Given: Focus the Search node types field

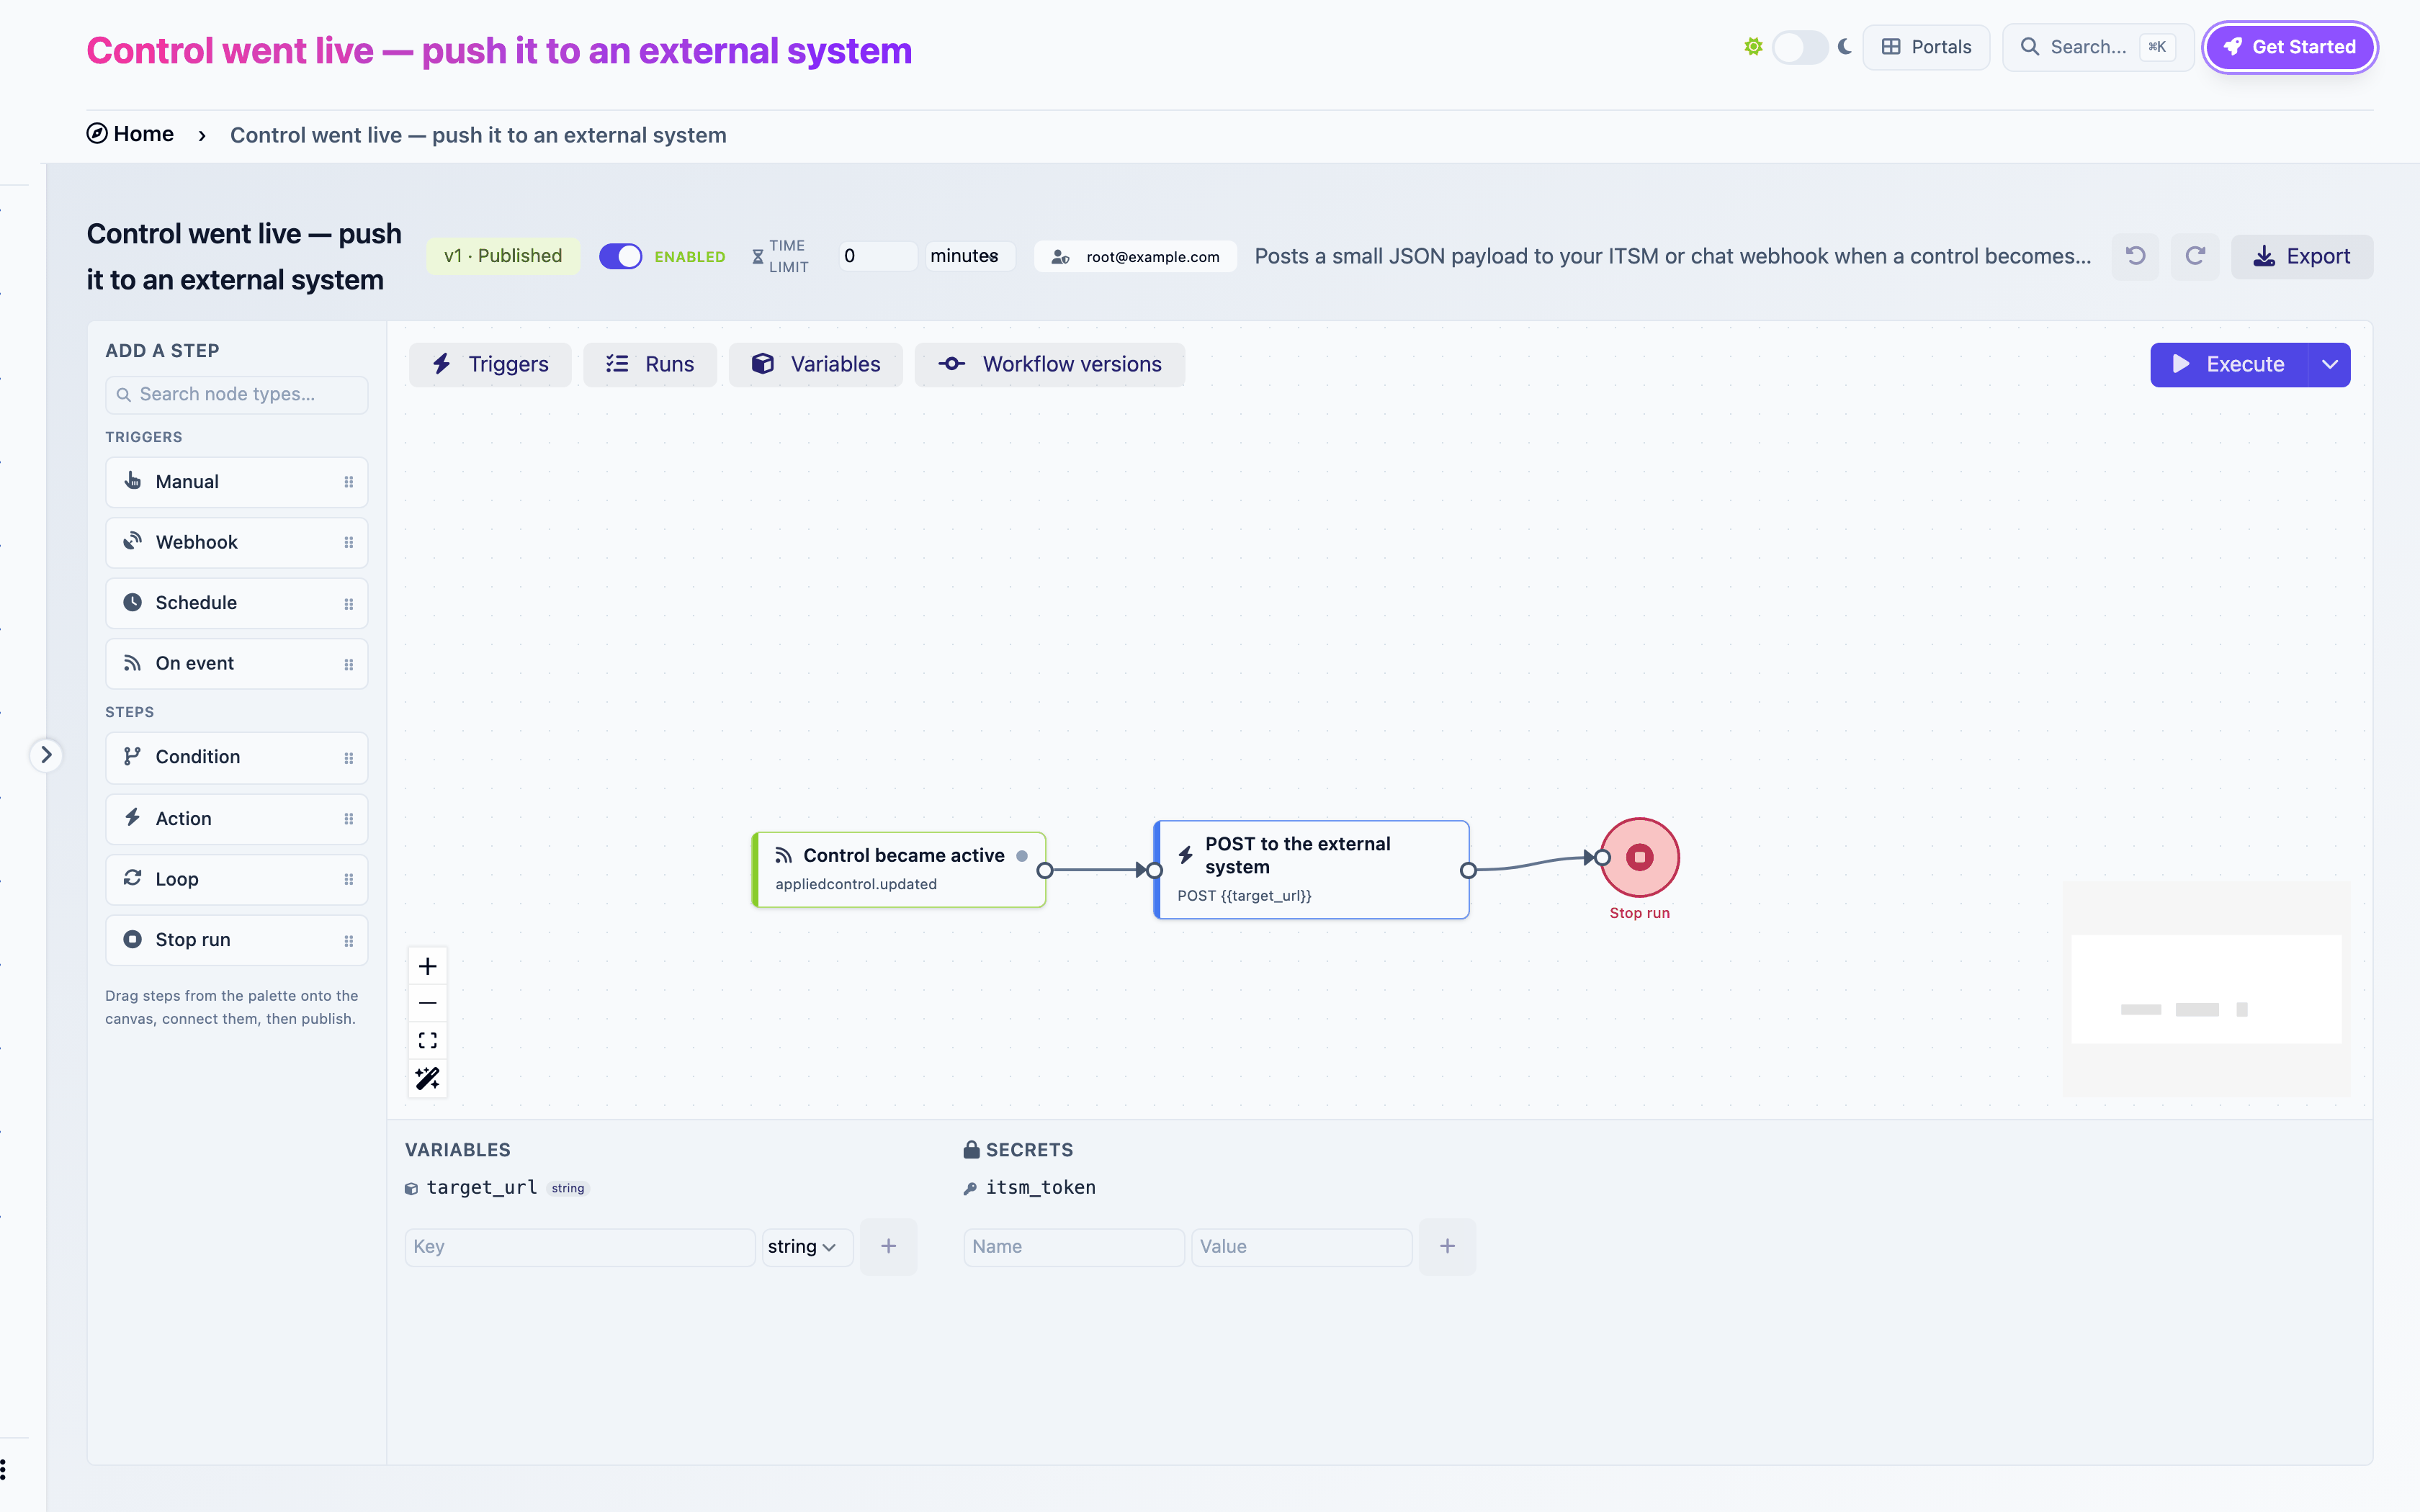Looking at the screenshot, I should pyautogui.click(x=237, y=395).
